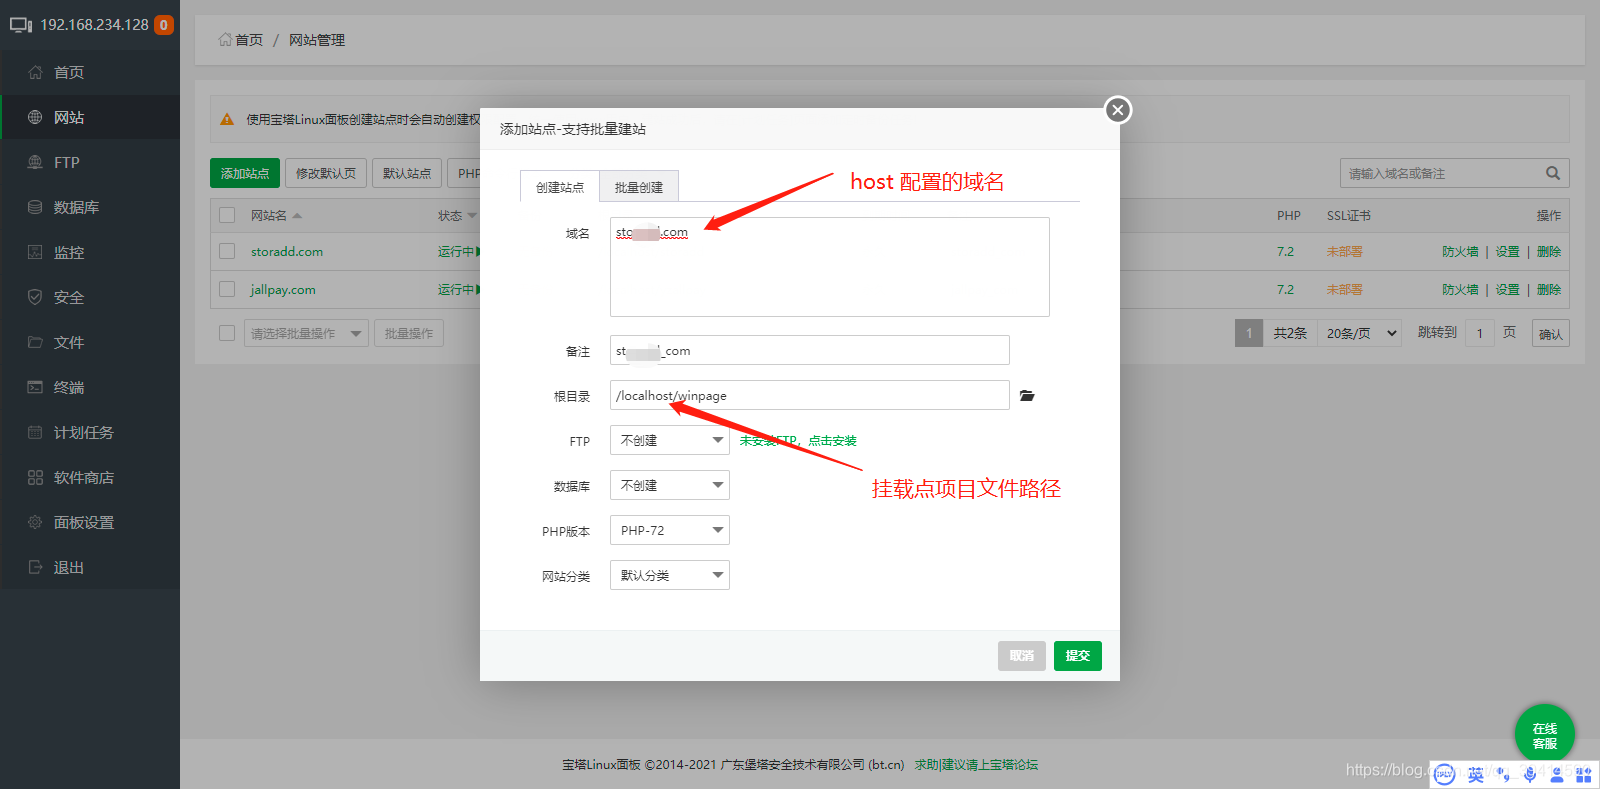Click the page jump confirm button
Viewport: 1600px width, 789px height.
[x=1551, y=334]
